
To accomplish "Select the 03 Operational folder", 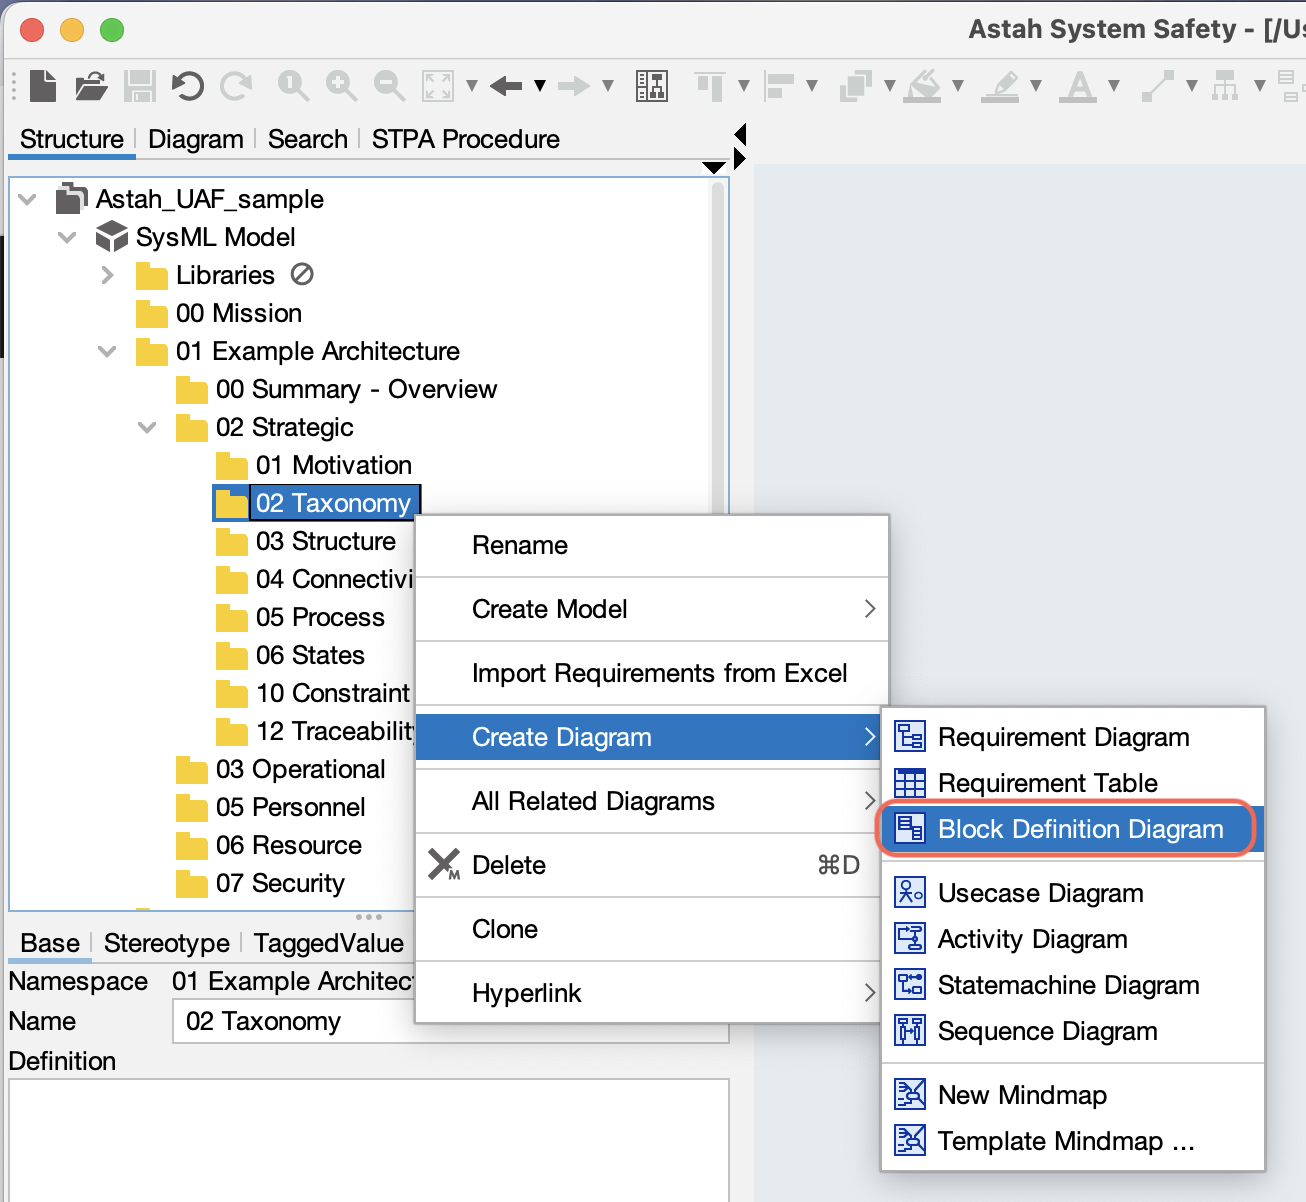I will click(300, 769).
